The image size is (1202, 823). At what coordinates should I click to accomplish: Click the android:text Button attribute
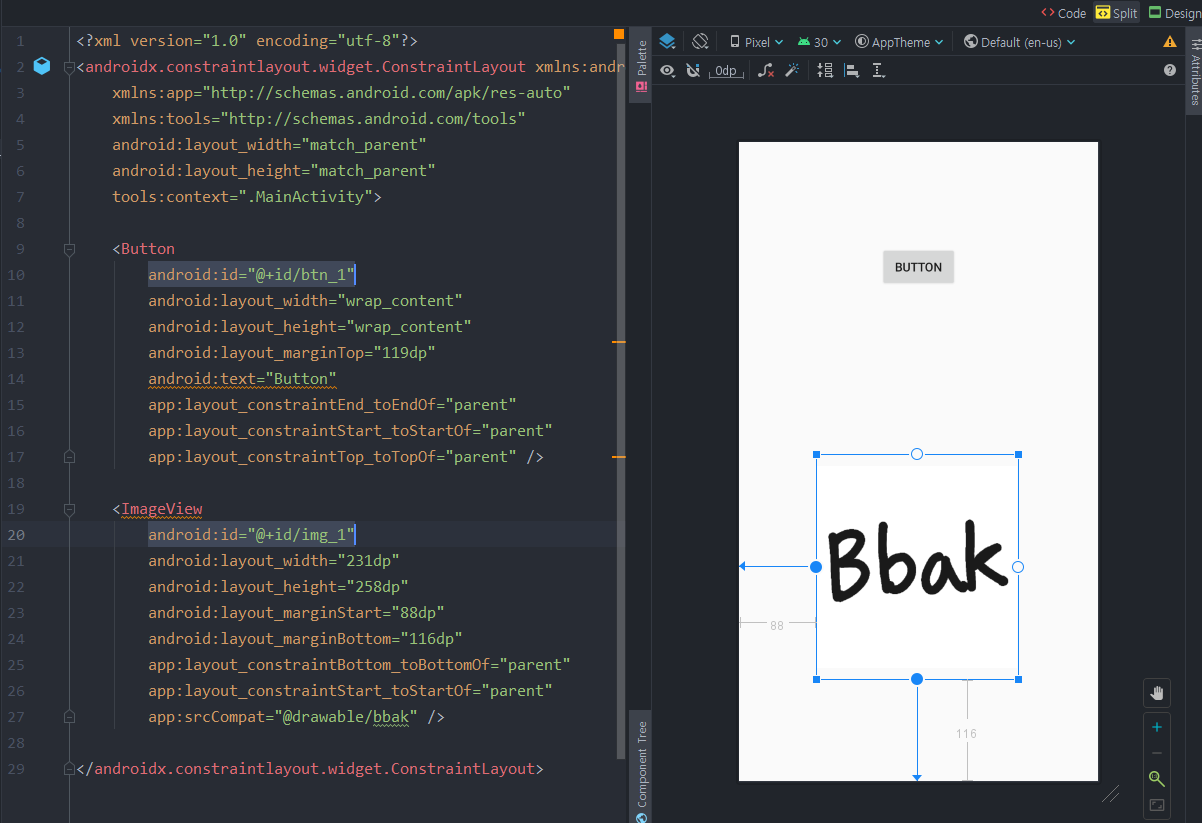pyautogui.click(x=242, y=379)
